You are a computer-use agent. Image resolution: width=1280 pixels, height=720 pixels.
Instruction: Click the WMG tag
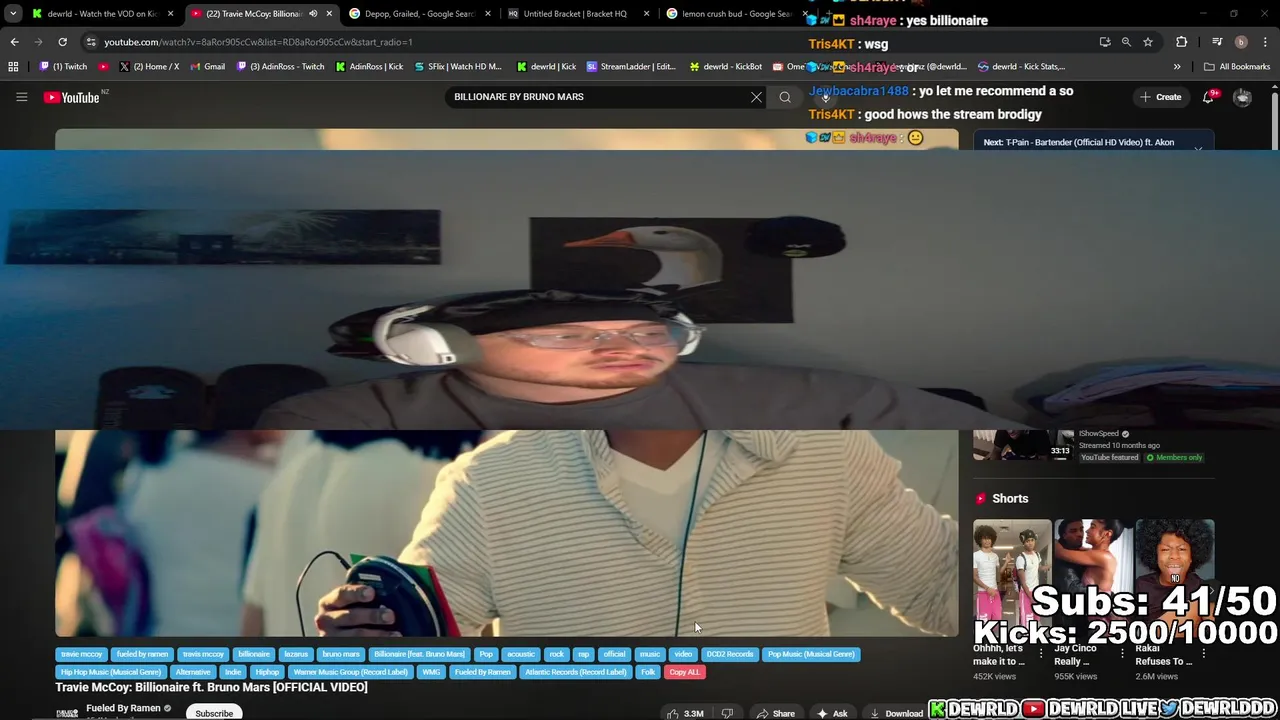tap(431, 672)
